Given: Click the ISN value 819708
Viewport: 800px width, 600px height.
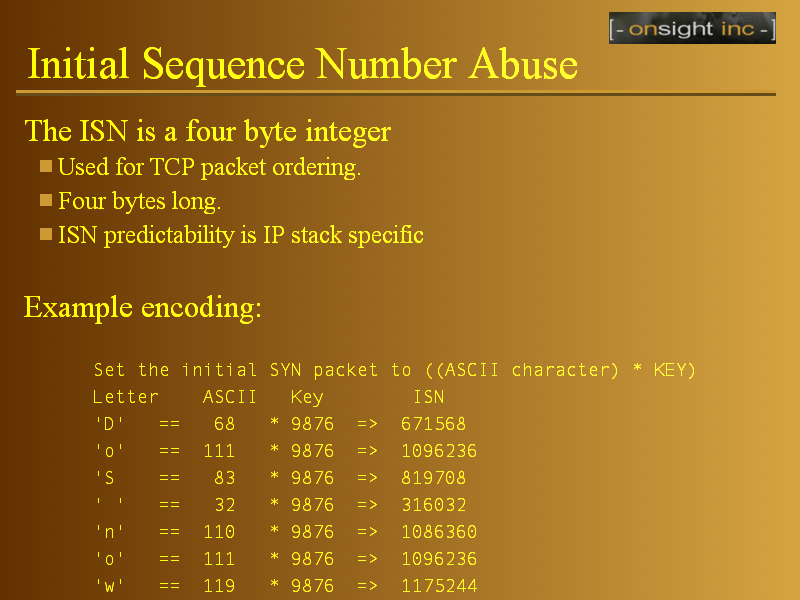Looking at the screenshot, I should [x=433, y=478].
